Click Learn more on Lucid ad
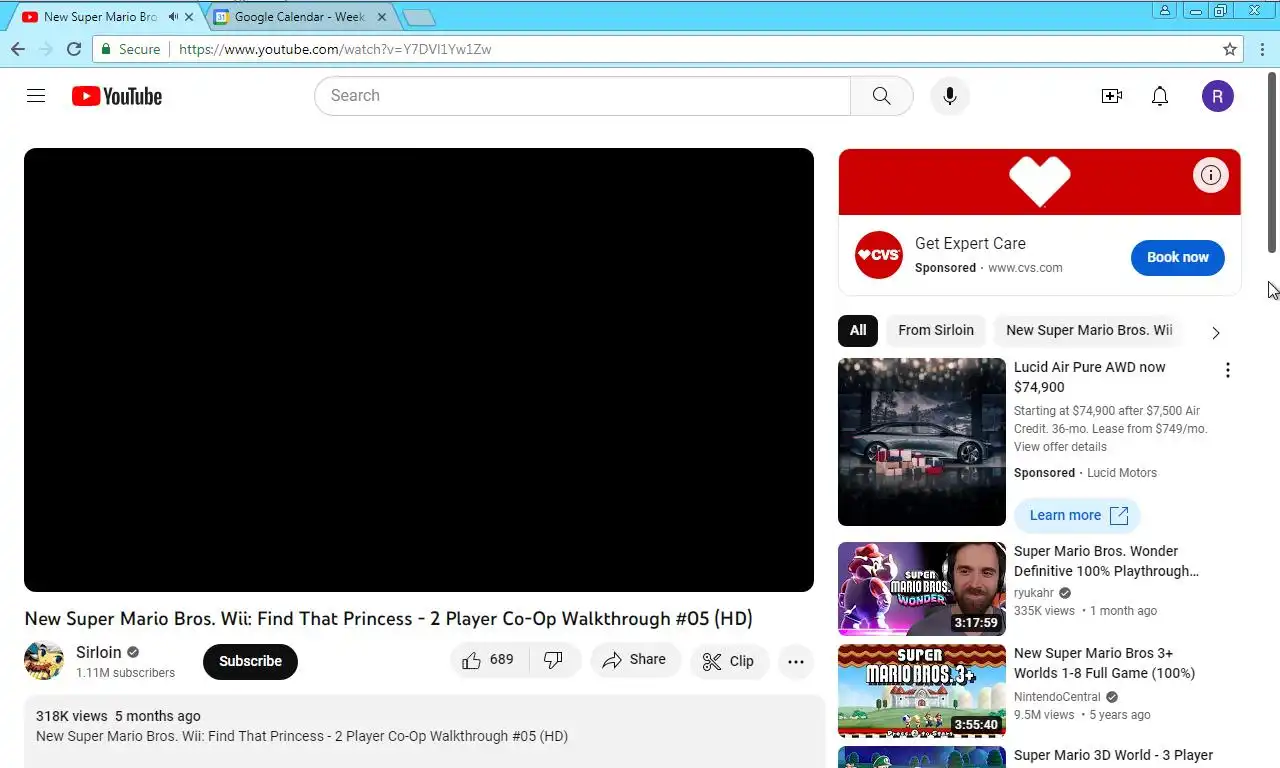This screenshot has width=1280, height=768. [1077, 515]
